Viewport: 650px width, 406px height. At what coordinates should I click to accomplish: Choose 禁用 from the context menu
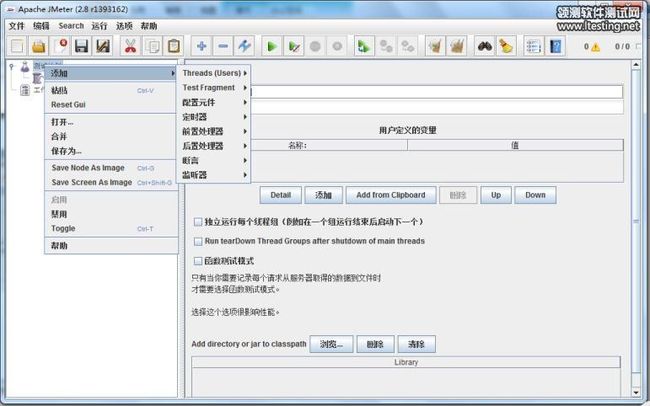(x=111, y=214)
